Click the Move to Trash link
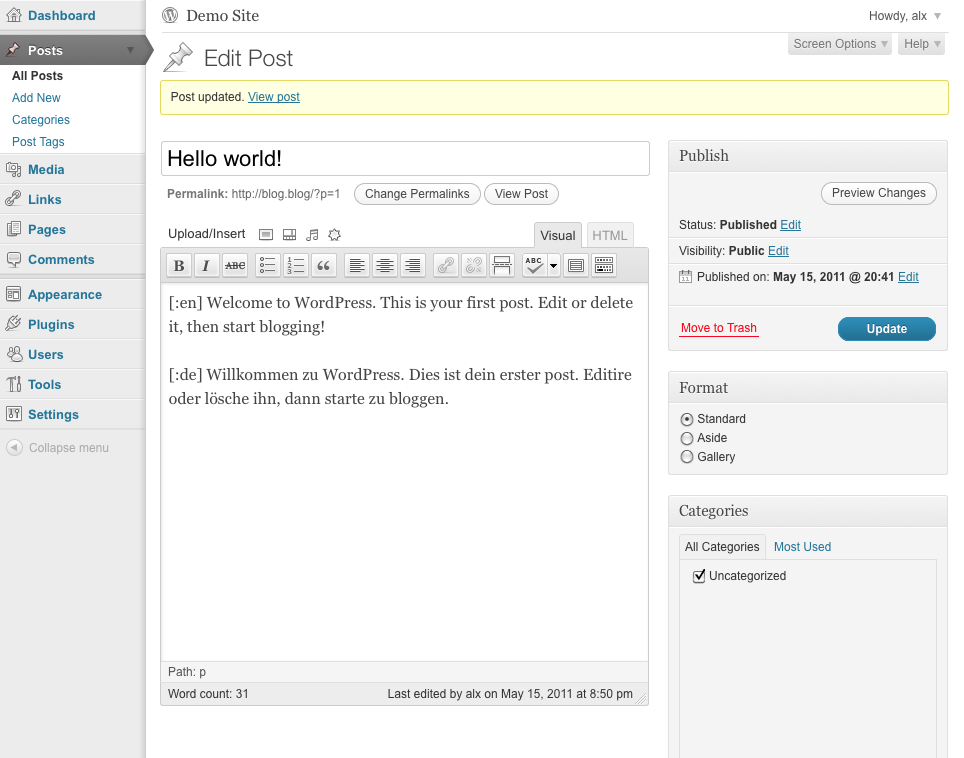This screenshot has width=964, height=758. 719,328
